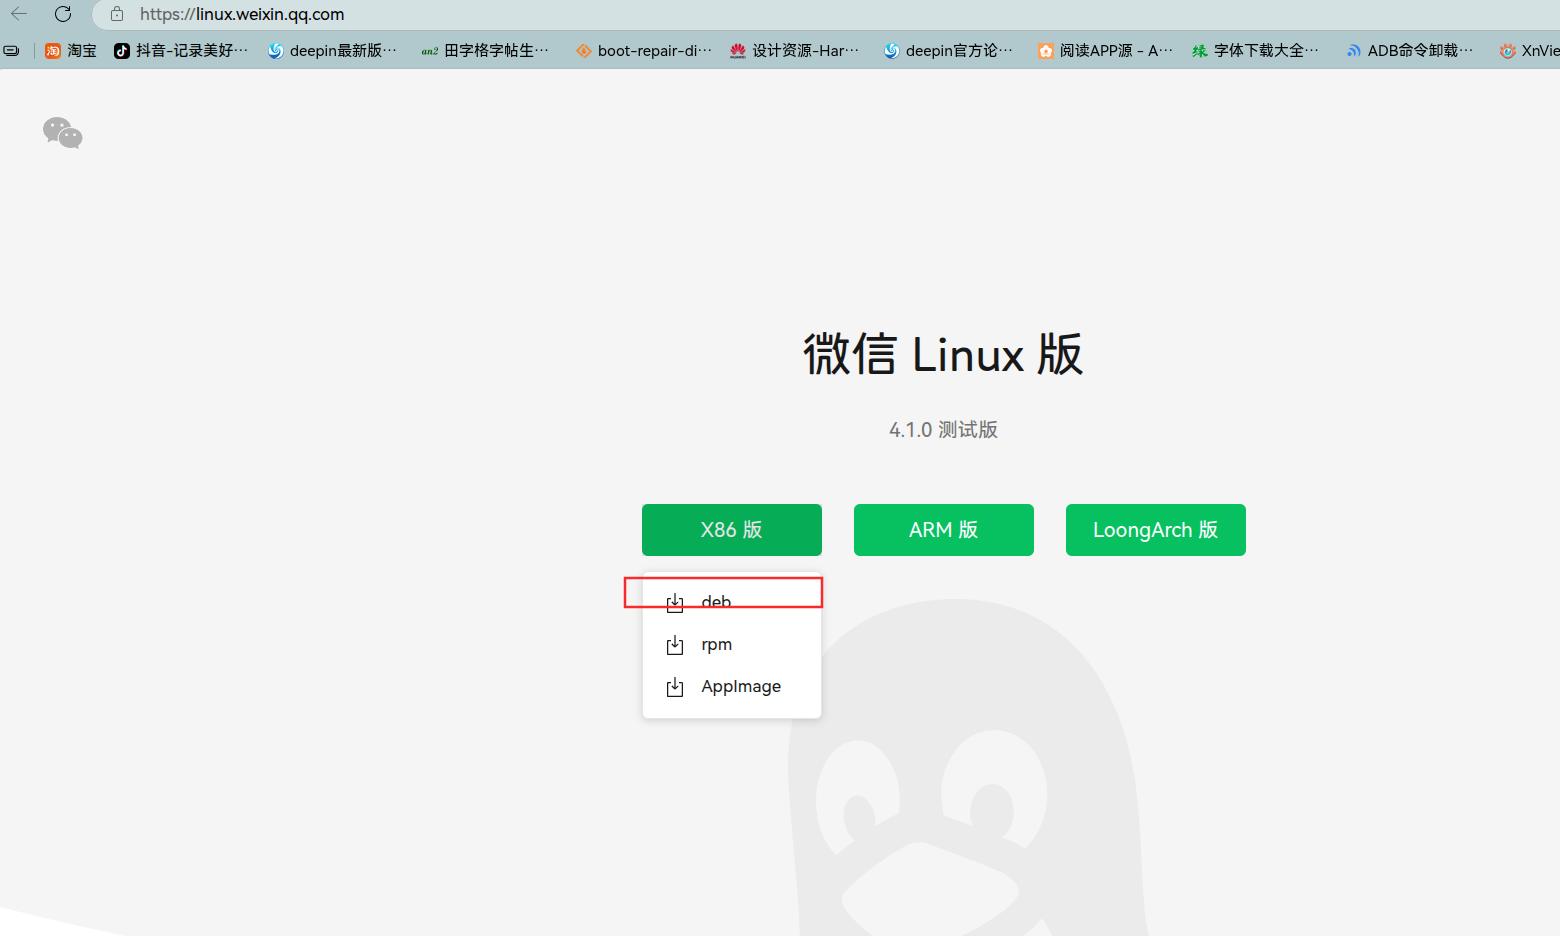Open the 字体下载大全 bookmark
1560x936 pixels.
pyautogui.click(x=1255, y=50)
